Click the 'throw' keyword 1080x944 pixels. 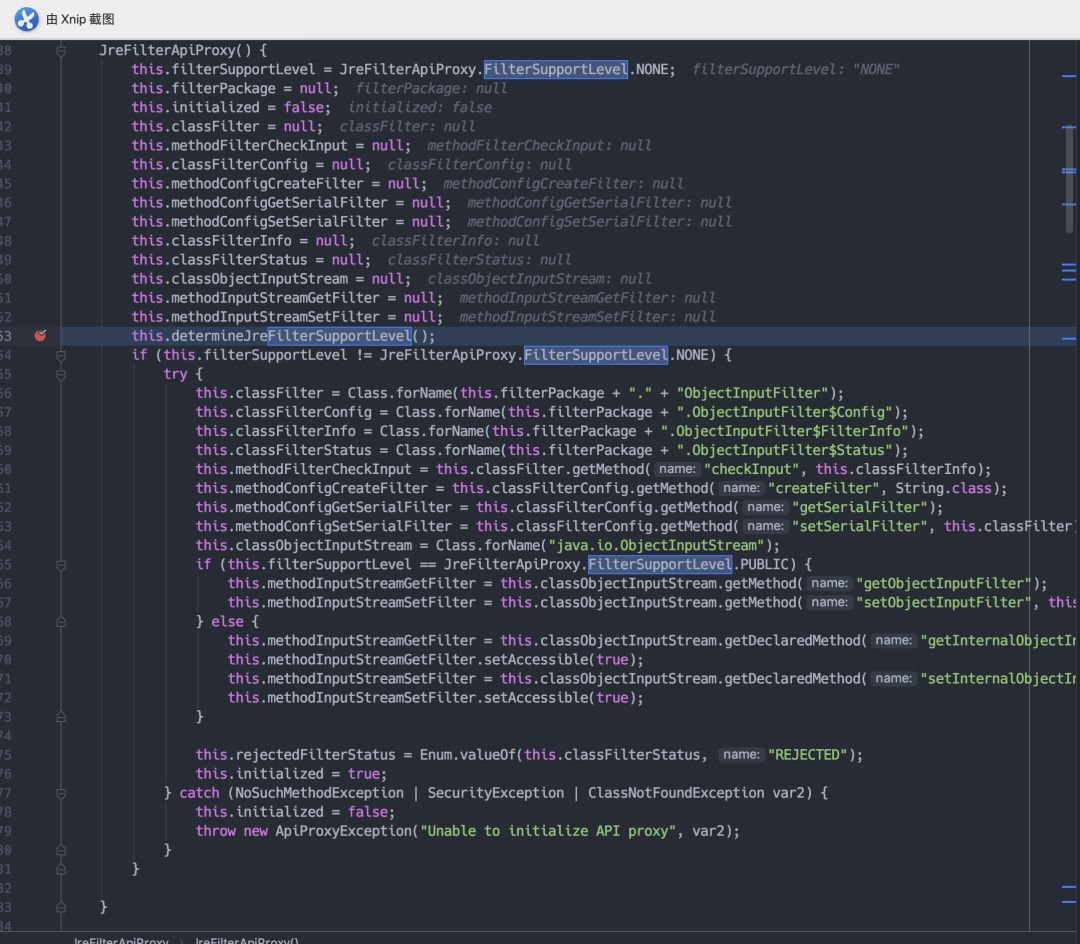click(x=215, y=831)
